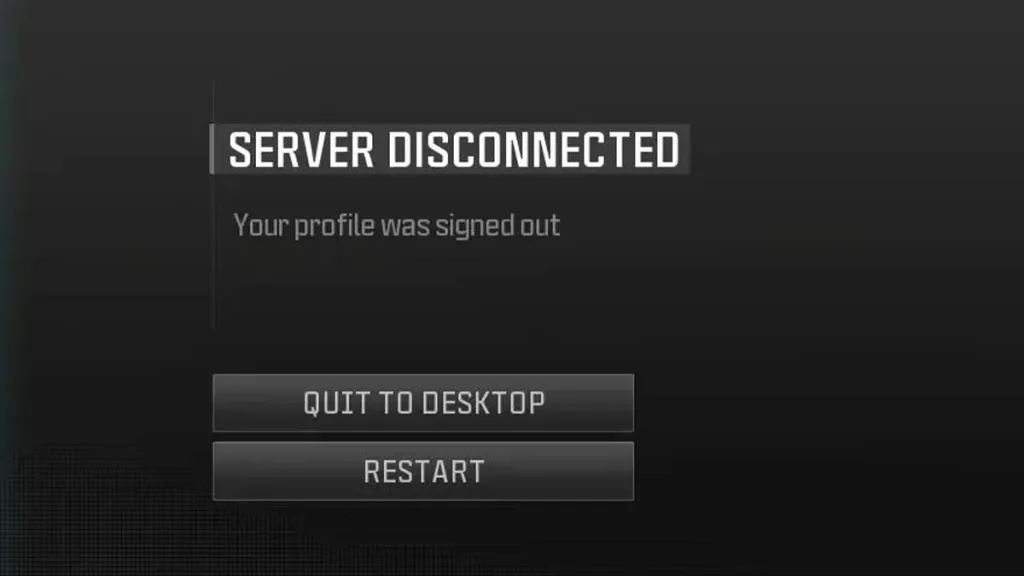The width and height of the screenshot is (1024, 576).
Task: Choose the upper dialog option Quit to Desktop
Action: [x=423, y=403]
